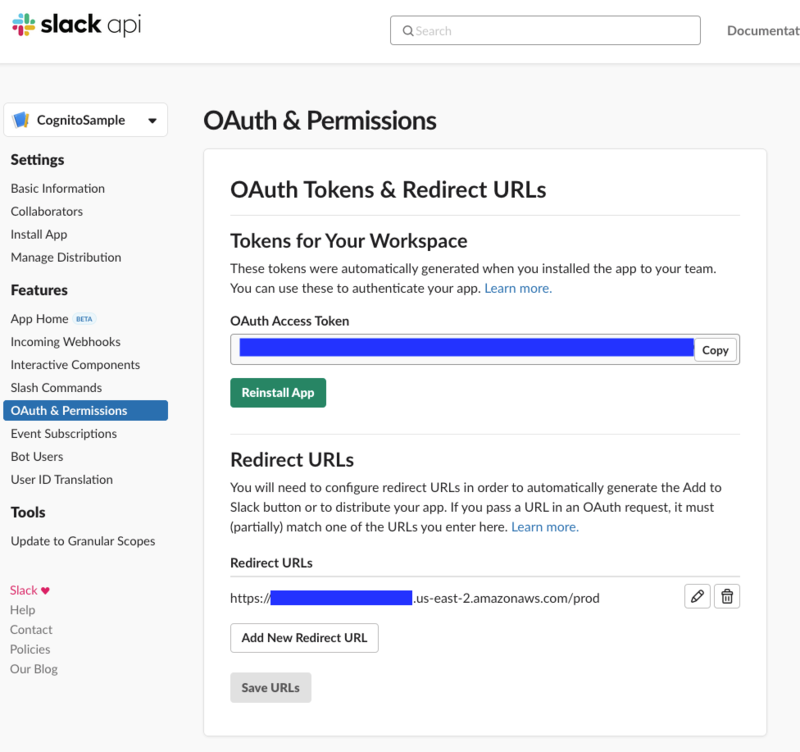Screen dimensions: 800x752
Task: Click the Save URLs button
Action: [270, 688]
